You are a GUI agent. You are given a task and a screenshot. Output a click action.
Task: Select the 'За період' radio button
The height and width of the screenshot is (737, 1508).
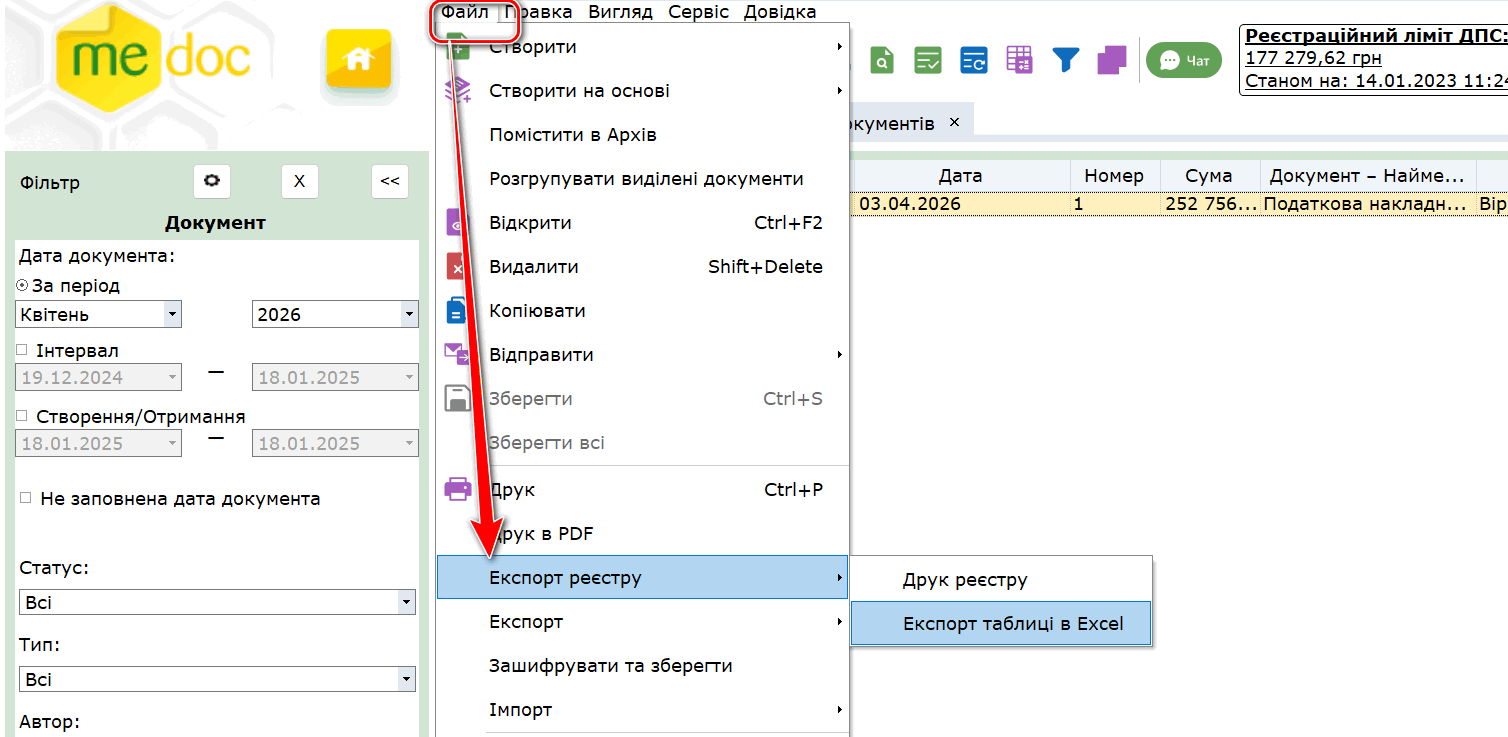(23, 286)
